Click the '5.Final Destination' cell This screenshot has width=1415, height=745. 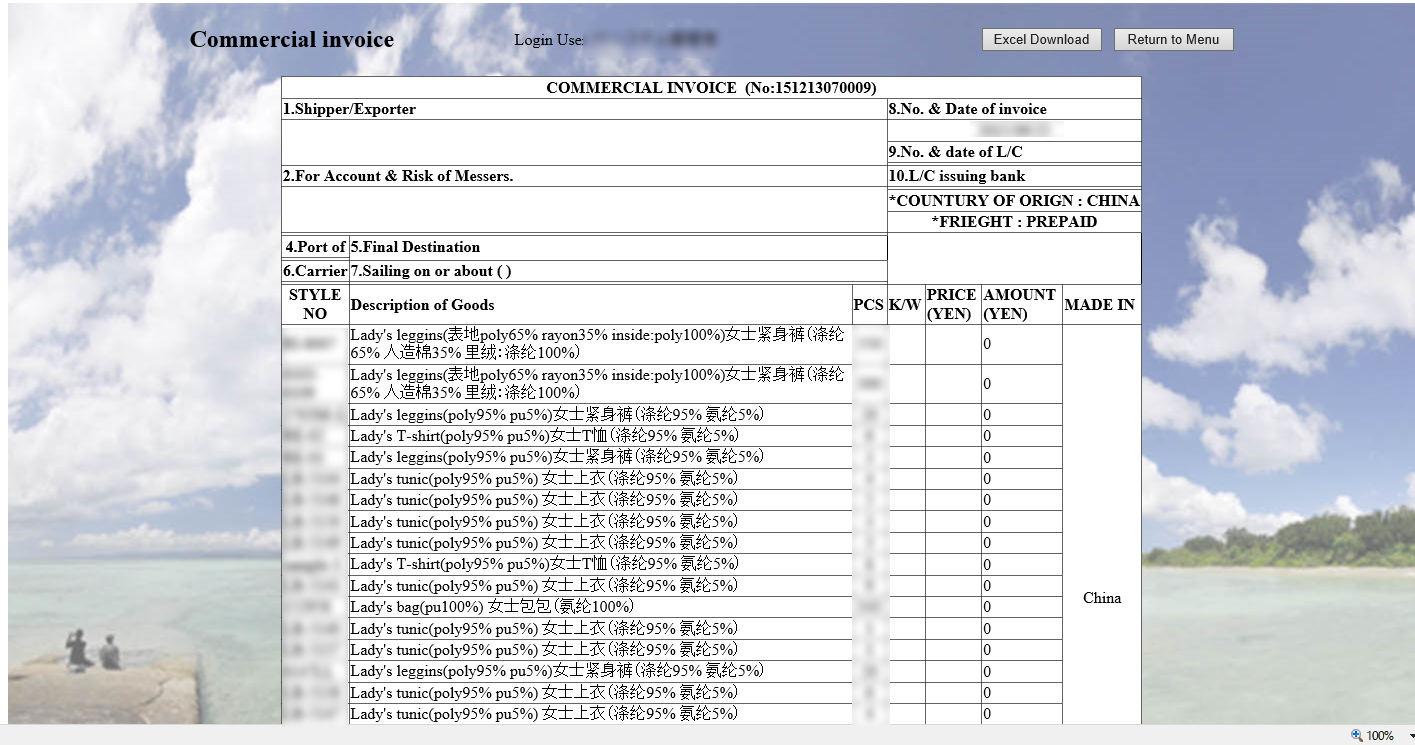click(x=618, y=247)
